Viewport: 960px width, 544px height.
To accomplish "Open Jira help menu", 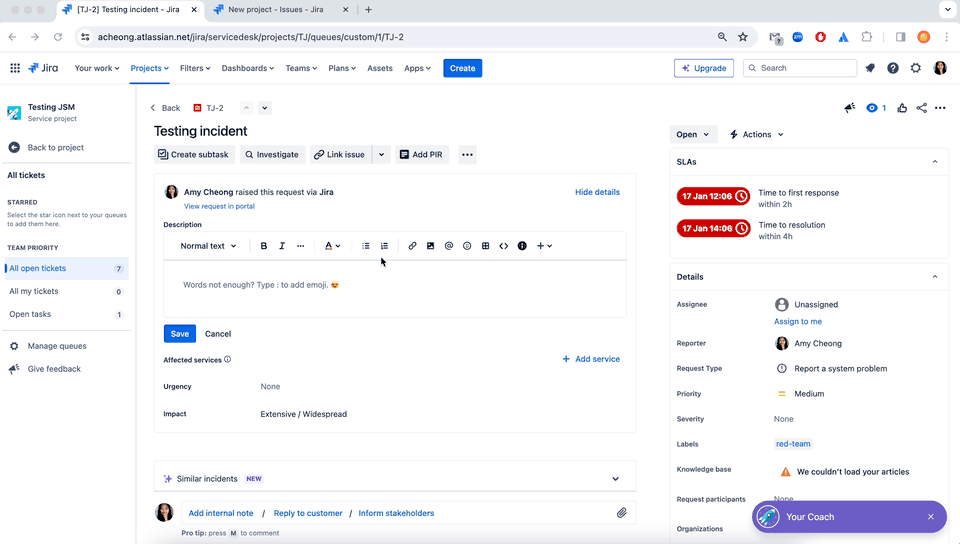I will click(893, 68).
